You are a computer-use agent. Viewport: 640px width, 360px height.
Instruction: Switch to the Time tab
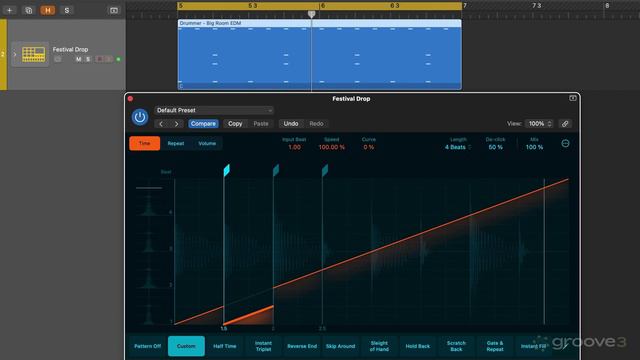pyautogui.click(x=144, y=143)
